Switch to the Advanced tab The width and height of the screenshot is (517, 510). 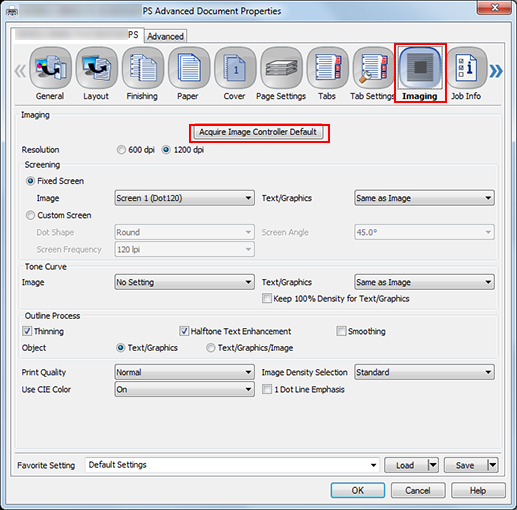coord(165,36)
